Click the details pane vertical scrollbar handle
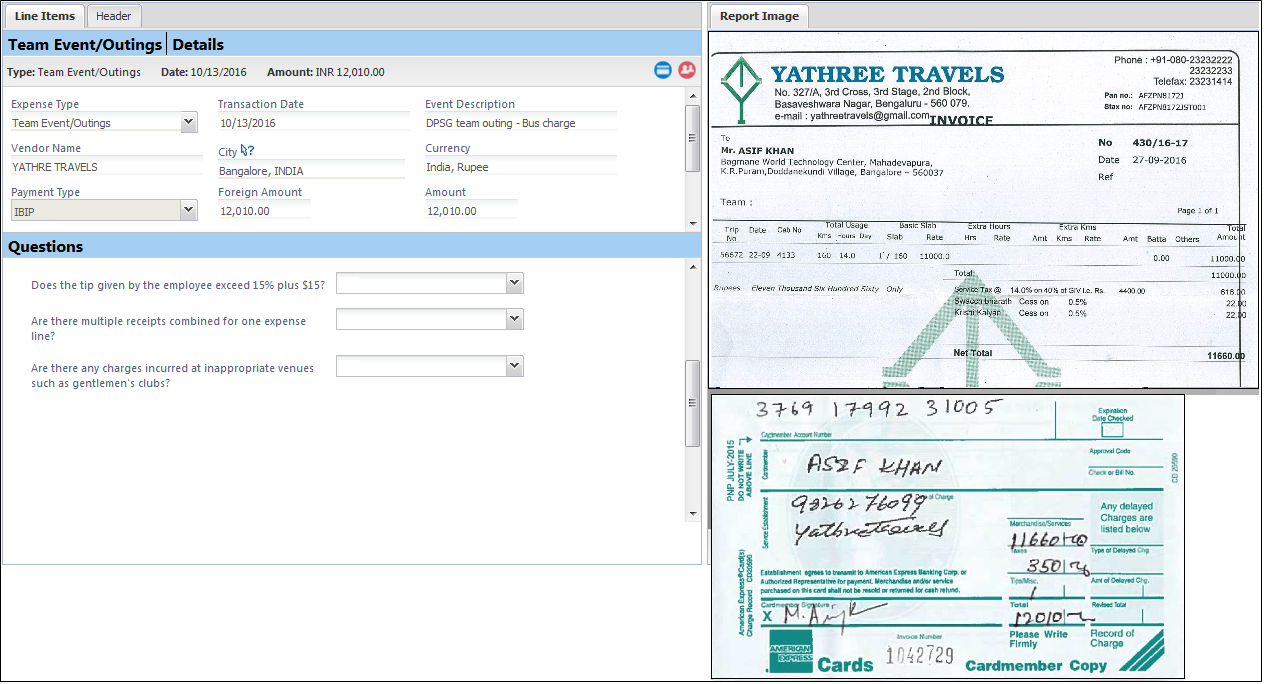 pyautogui.click(x=692, y=138)
